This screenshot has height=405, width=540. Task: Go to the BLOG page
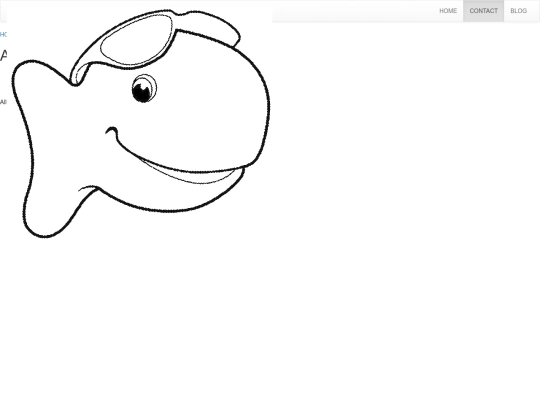pyautogui.click(x=518, y=11)
